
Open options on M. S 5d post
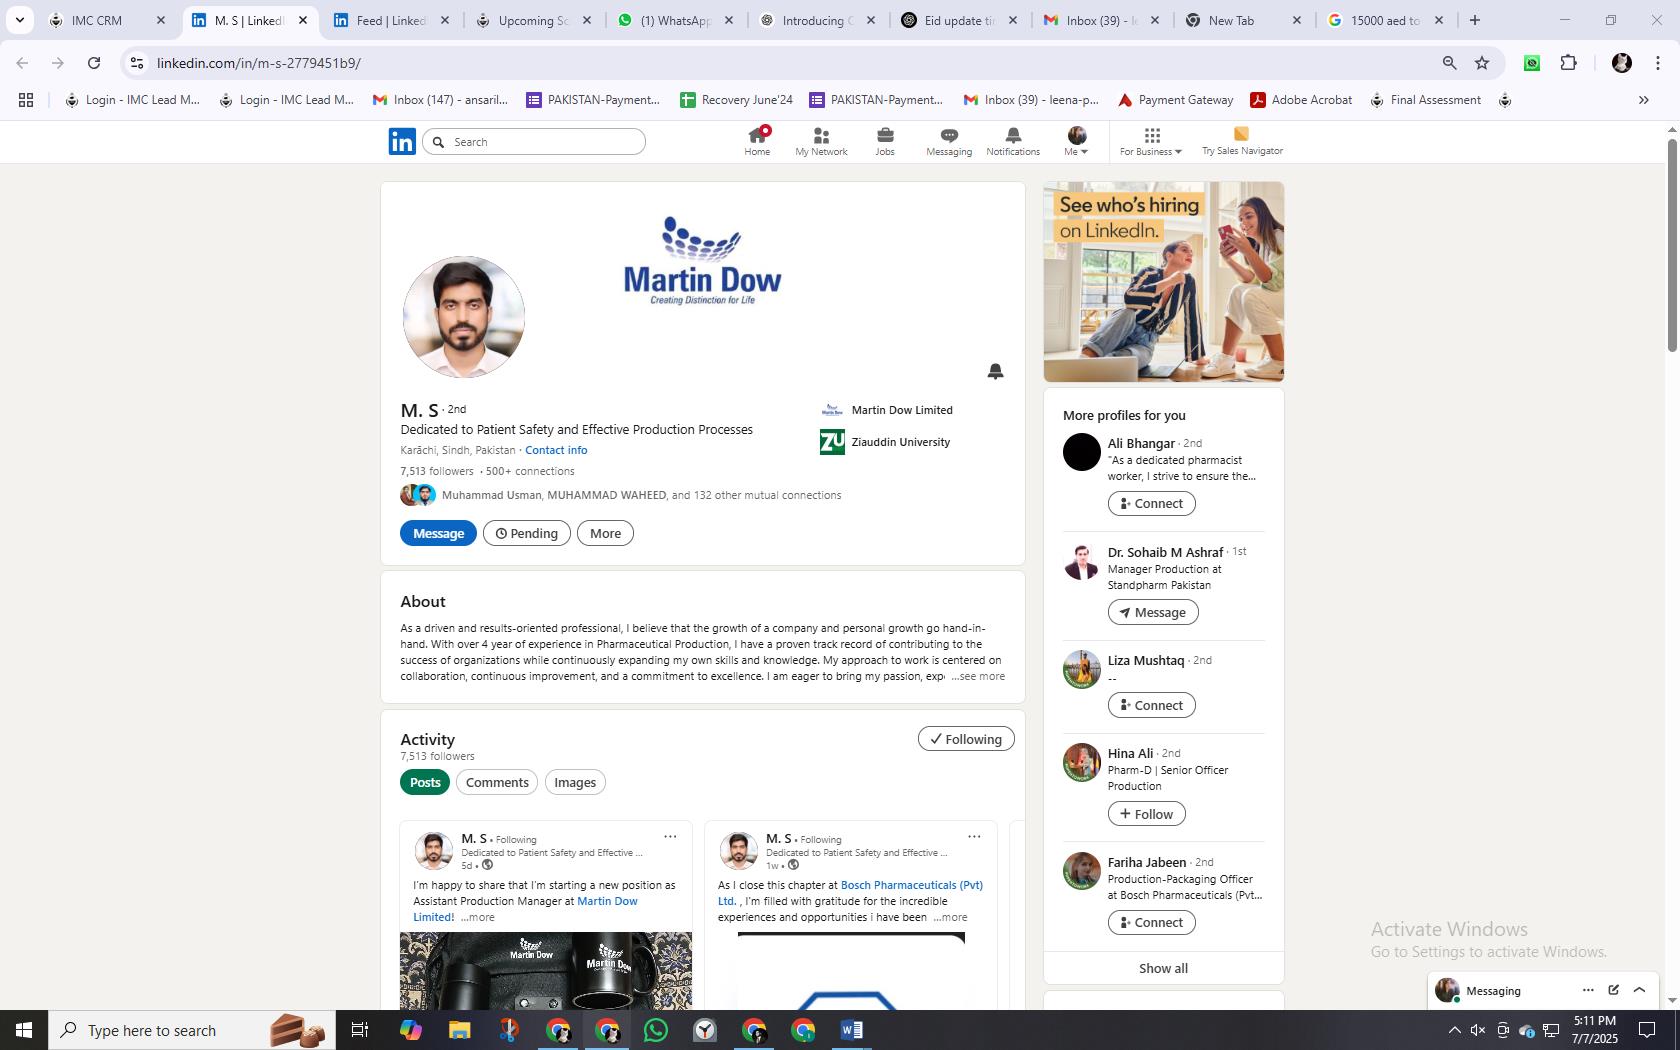coord(670,837)
